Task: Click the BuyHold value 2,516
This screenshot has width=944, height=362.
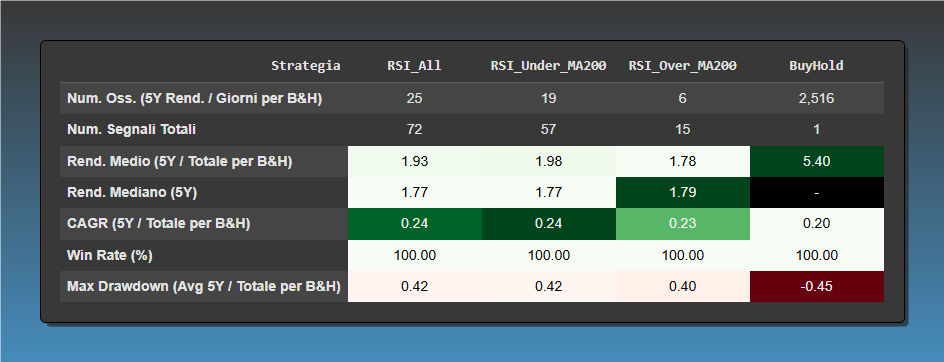Action: (x=816, y=99)
